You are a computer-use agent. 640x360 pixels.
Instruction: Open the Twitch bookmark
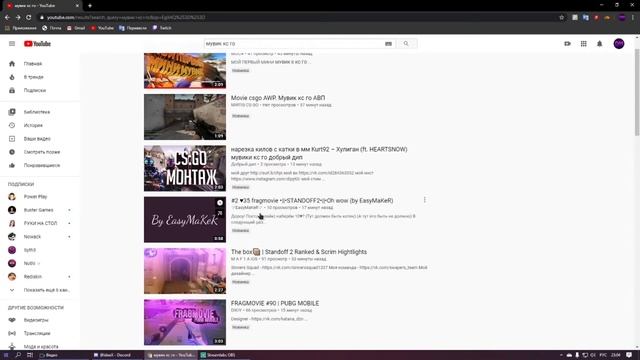[x=162, y=28]
